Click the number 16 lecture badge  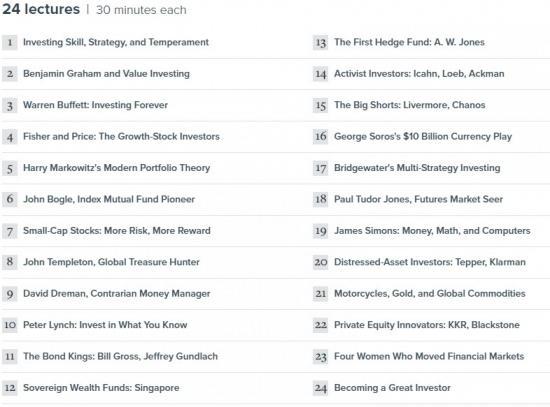pos(321,136)
